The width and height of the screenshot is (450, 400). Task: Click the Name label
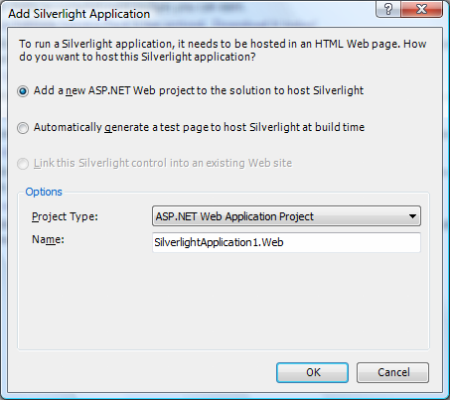pos(48,240)
